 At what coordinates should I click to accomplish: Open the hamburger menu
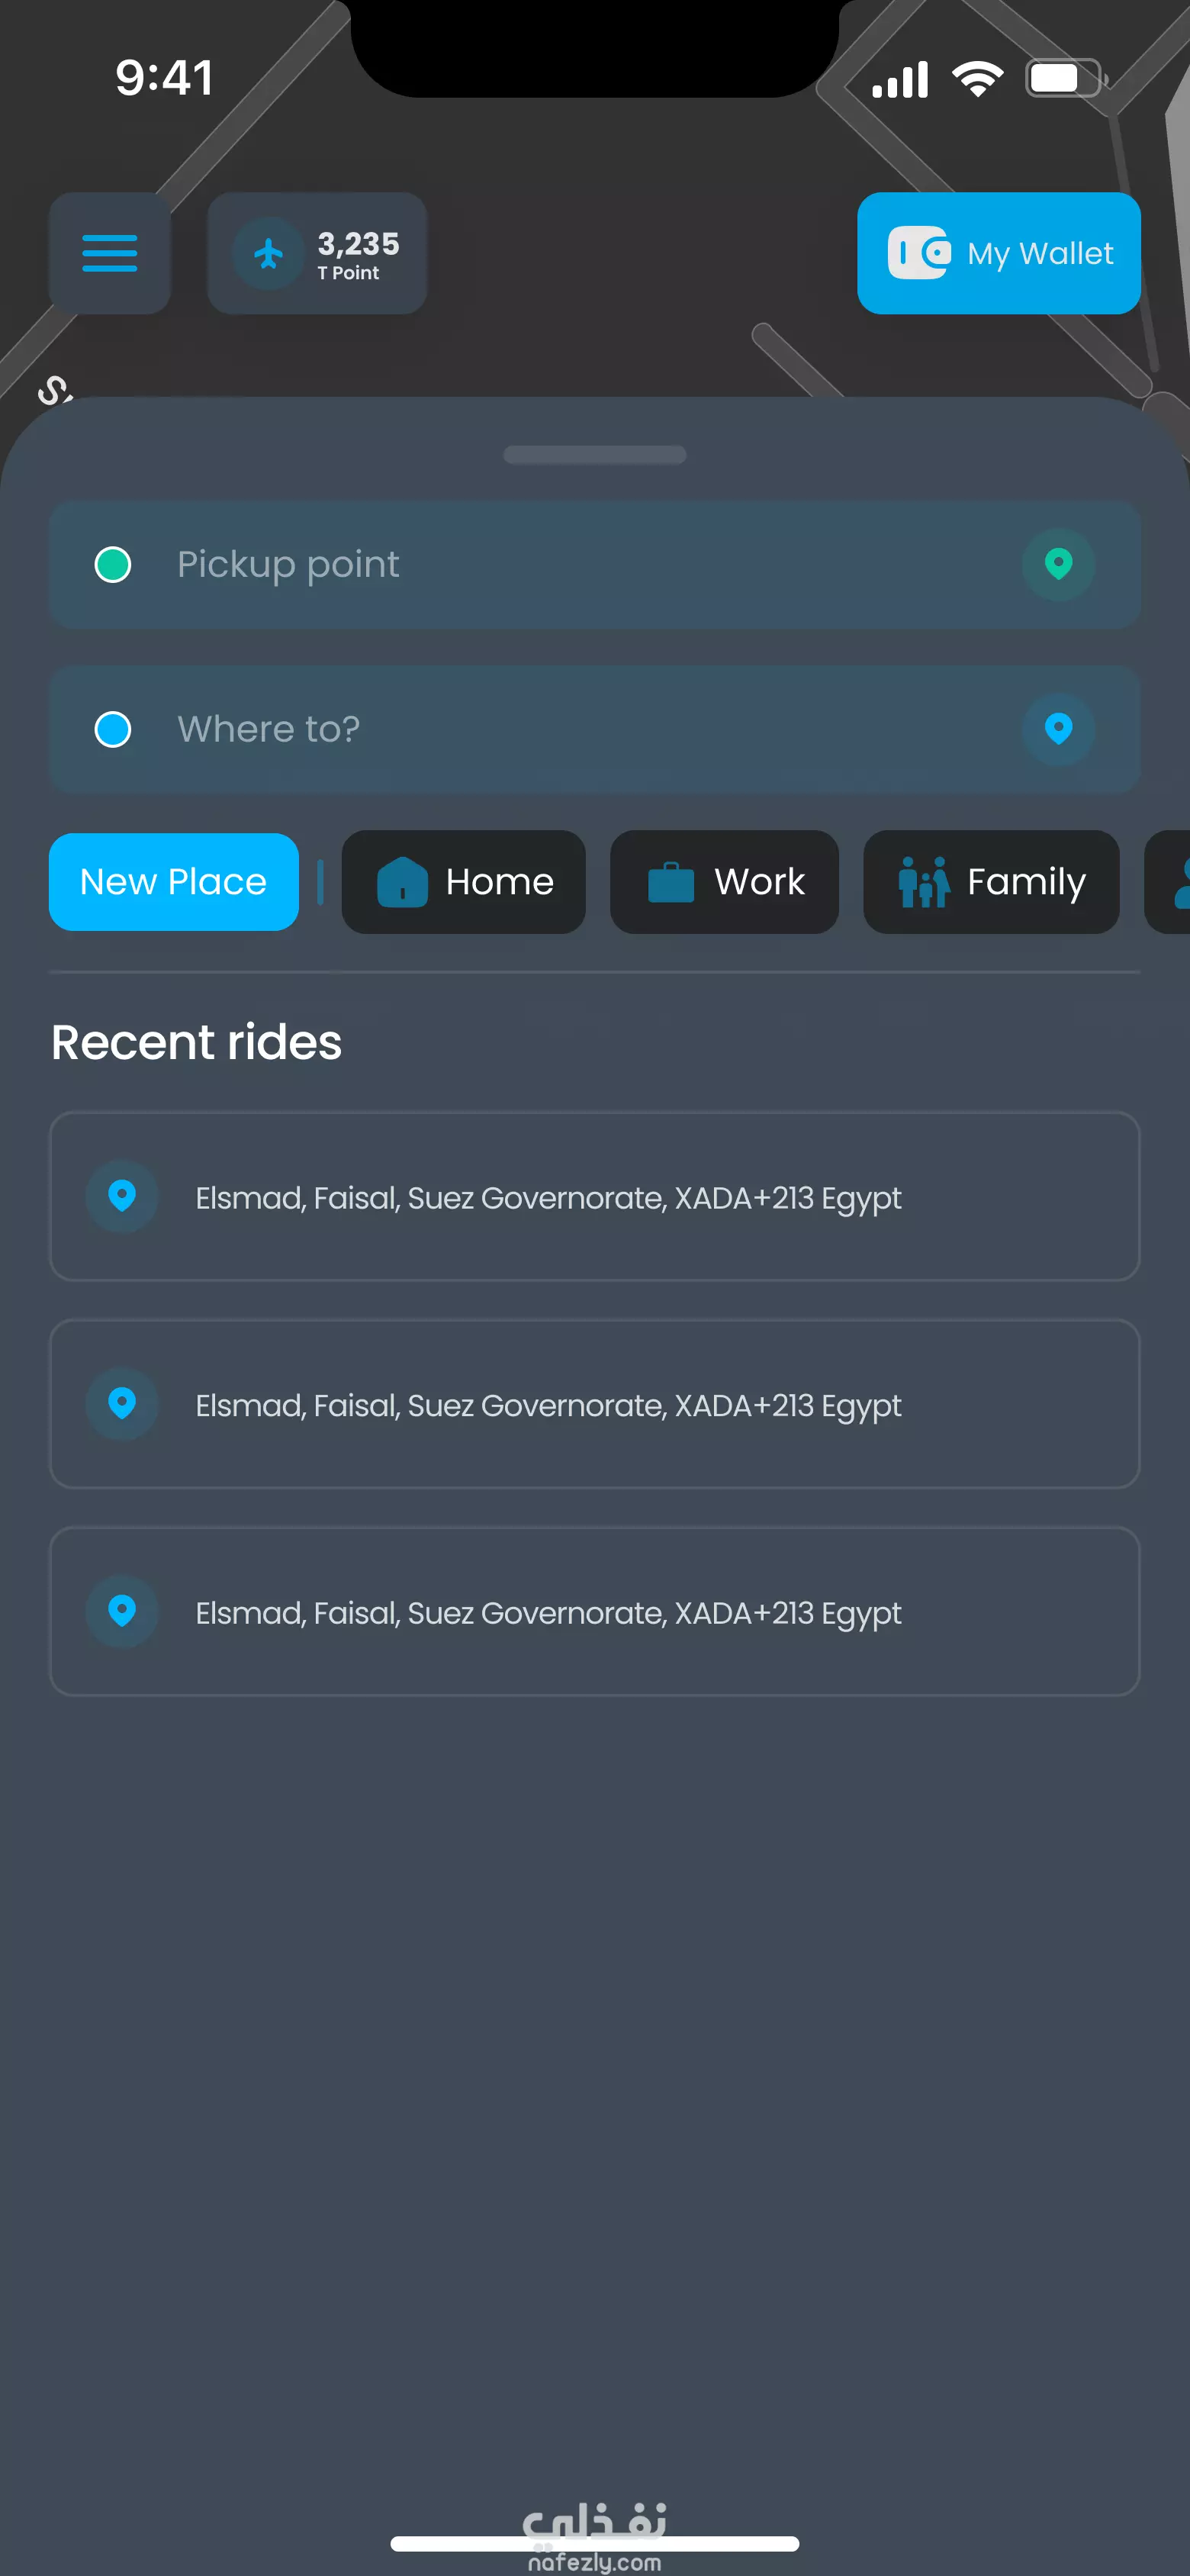[x=109, y=253]
